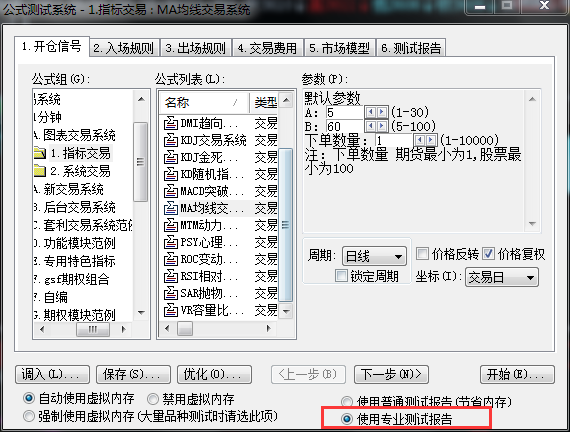This screenshot has width=570, height=432.
Task: Click folder icon of 1. 指标交易
Action: 40,153
